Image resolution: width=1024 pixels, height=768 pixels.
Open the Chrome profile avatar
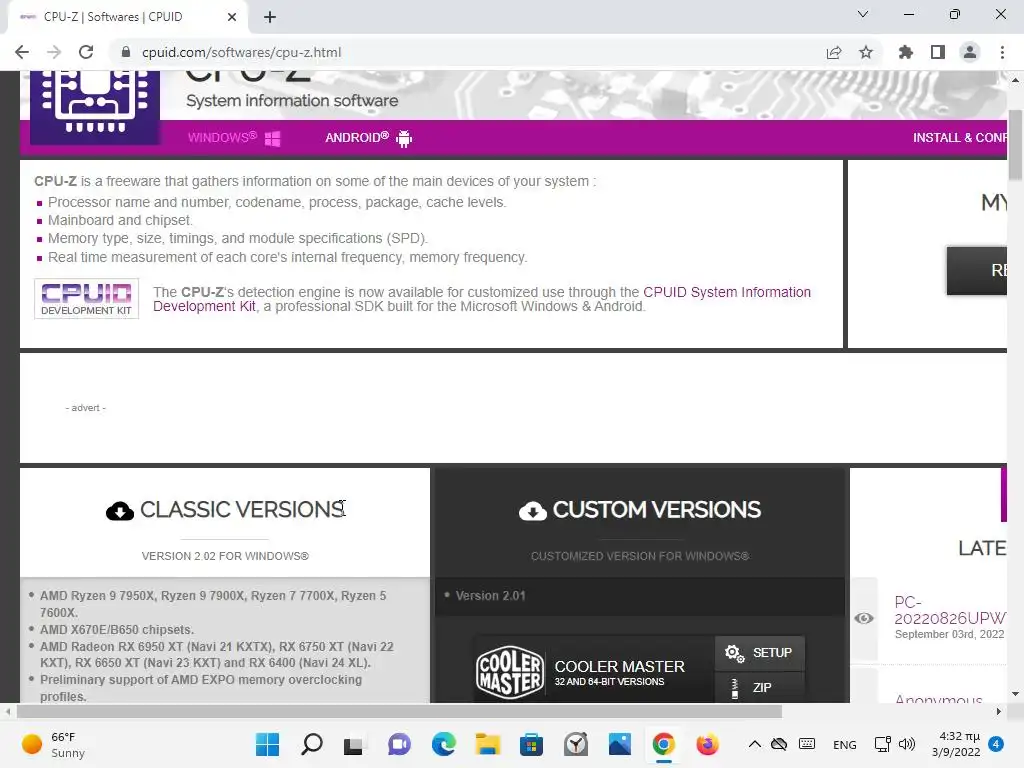tap(970, 52)
